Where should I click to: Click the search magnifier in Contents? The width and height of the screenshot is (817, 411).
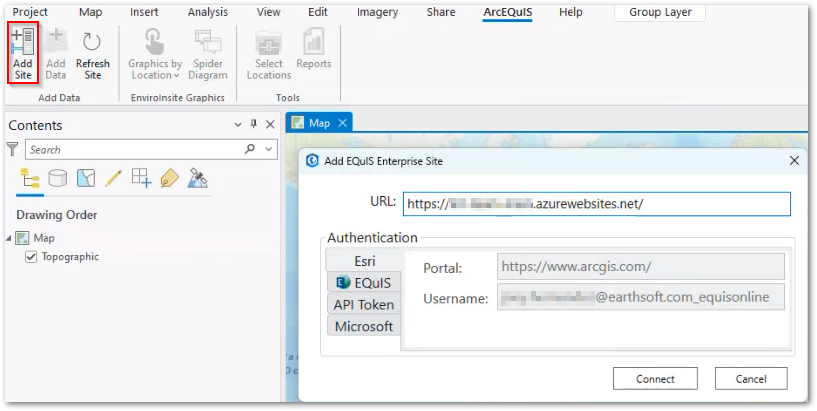(x=250, y=149)
